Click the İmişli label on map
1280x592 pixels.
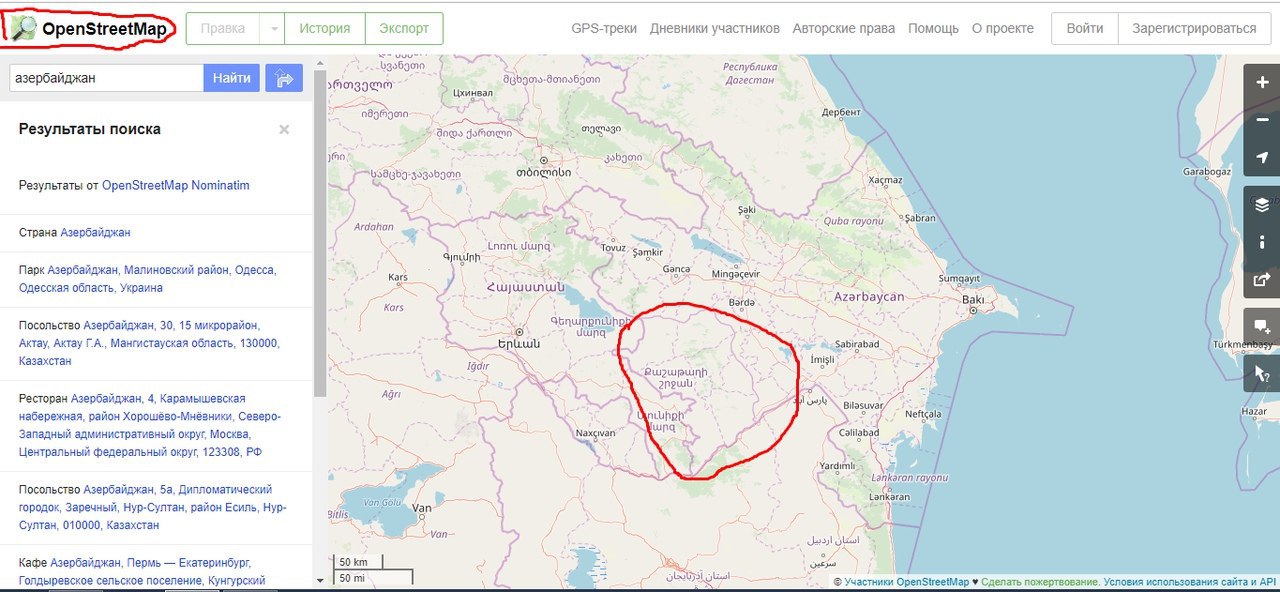tap(822, 359)
